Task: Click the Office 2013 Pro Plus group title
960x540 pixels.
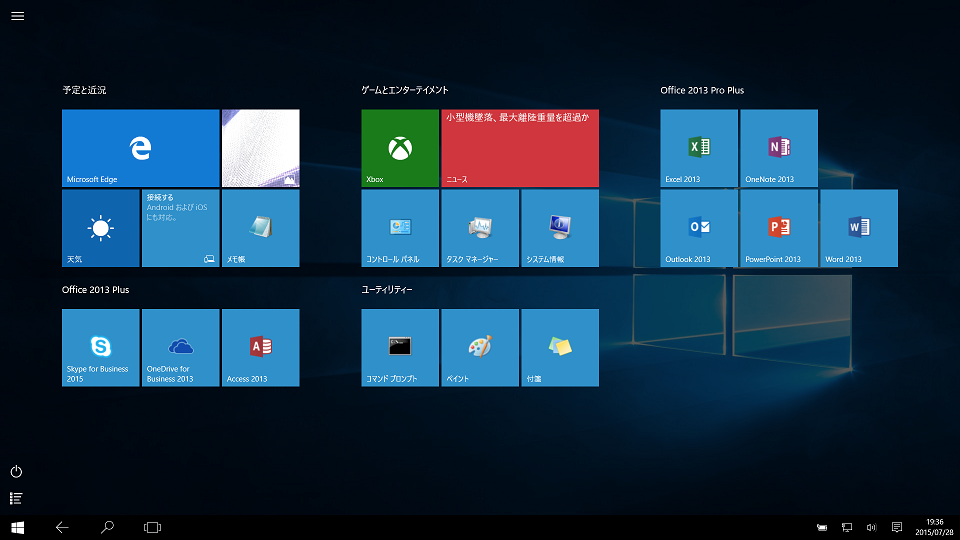Action: [x=702, y=90]
